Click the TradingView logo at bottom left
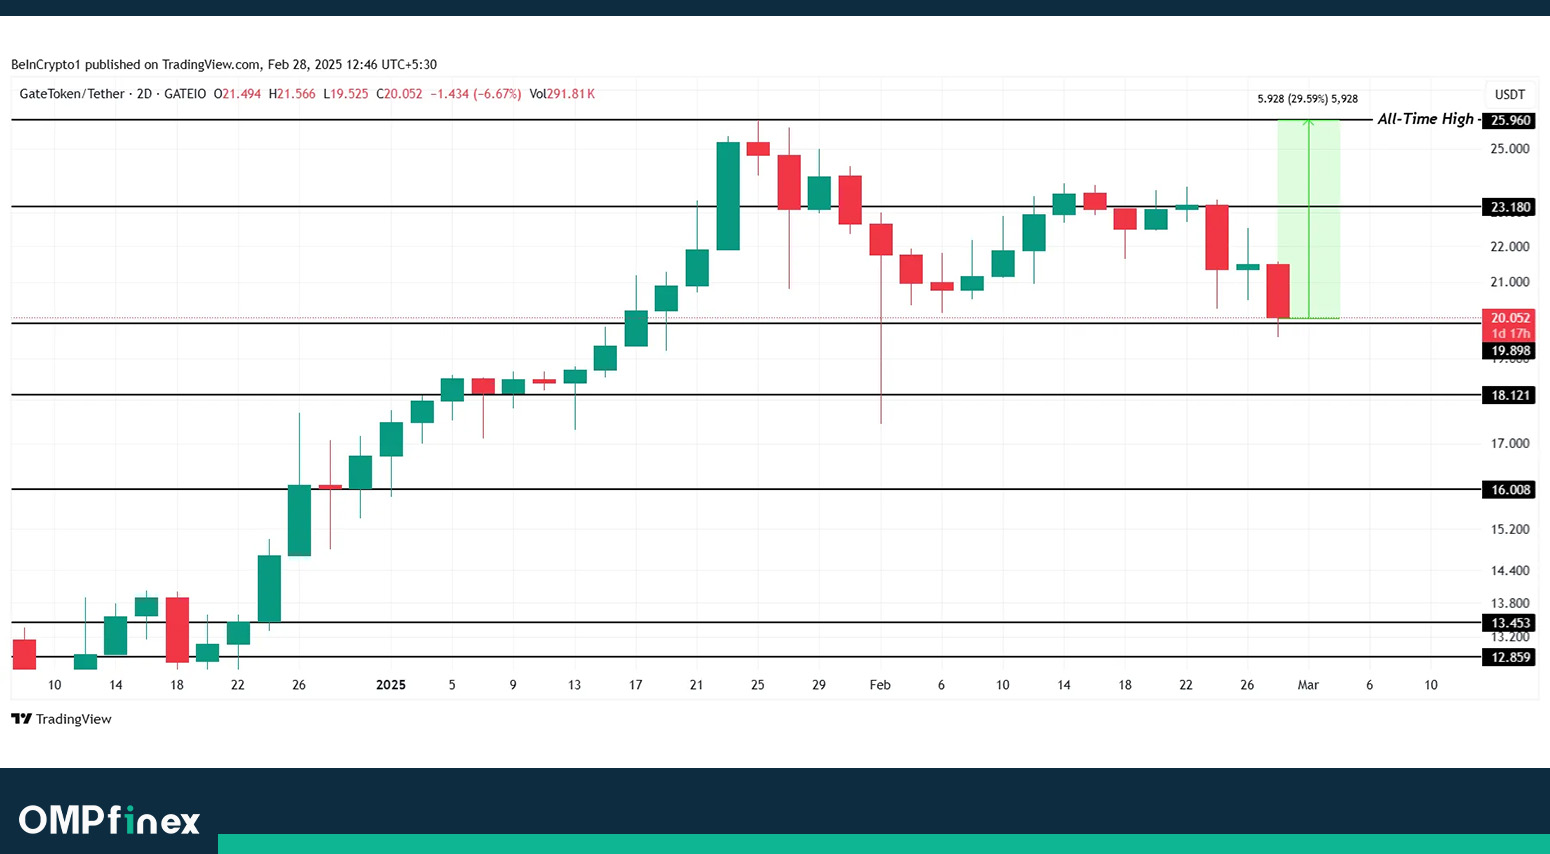 [x=61, y=719]
